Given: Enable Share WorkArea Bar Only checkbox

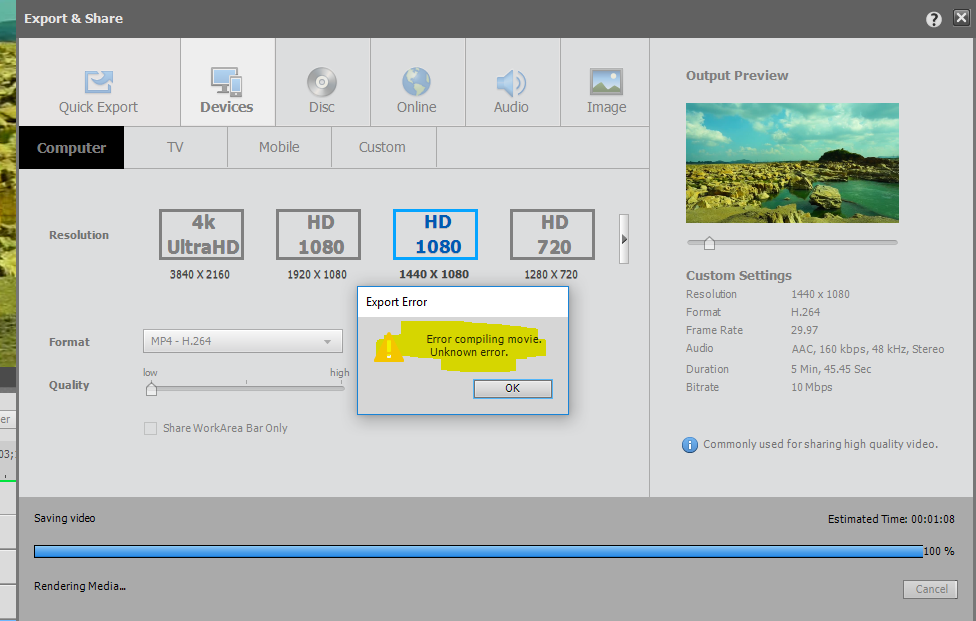Looking at the screenshot, I should (x=150, y=428).
